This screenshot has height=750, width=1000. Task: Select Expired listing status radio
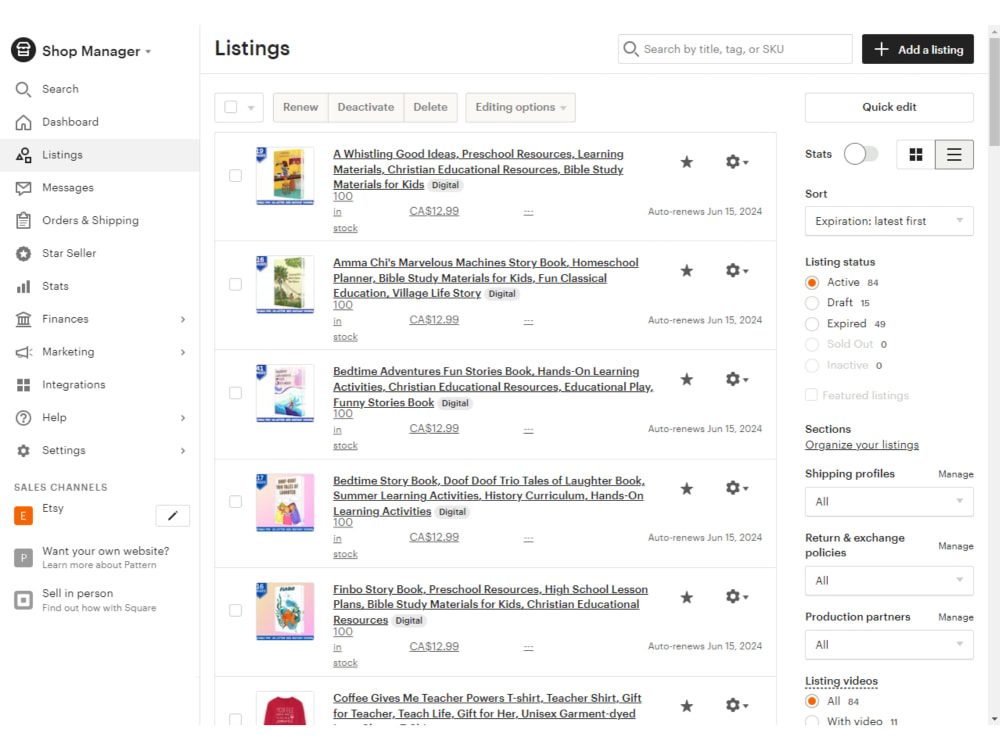812,324
